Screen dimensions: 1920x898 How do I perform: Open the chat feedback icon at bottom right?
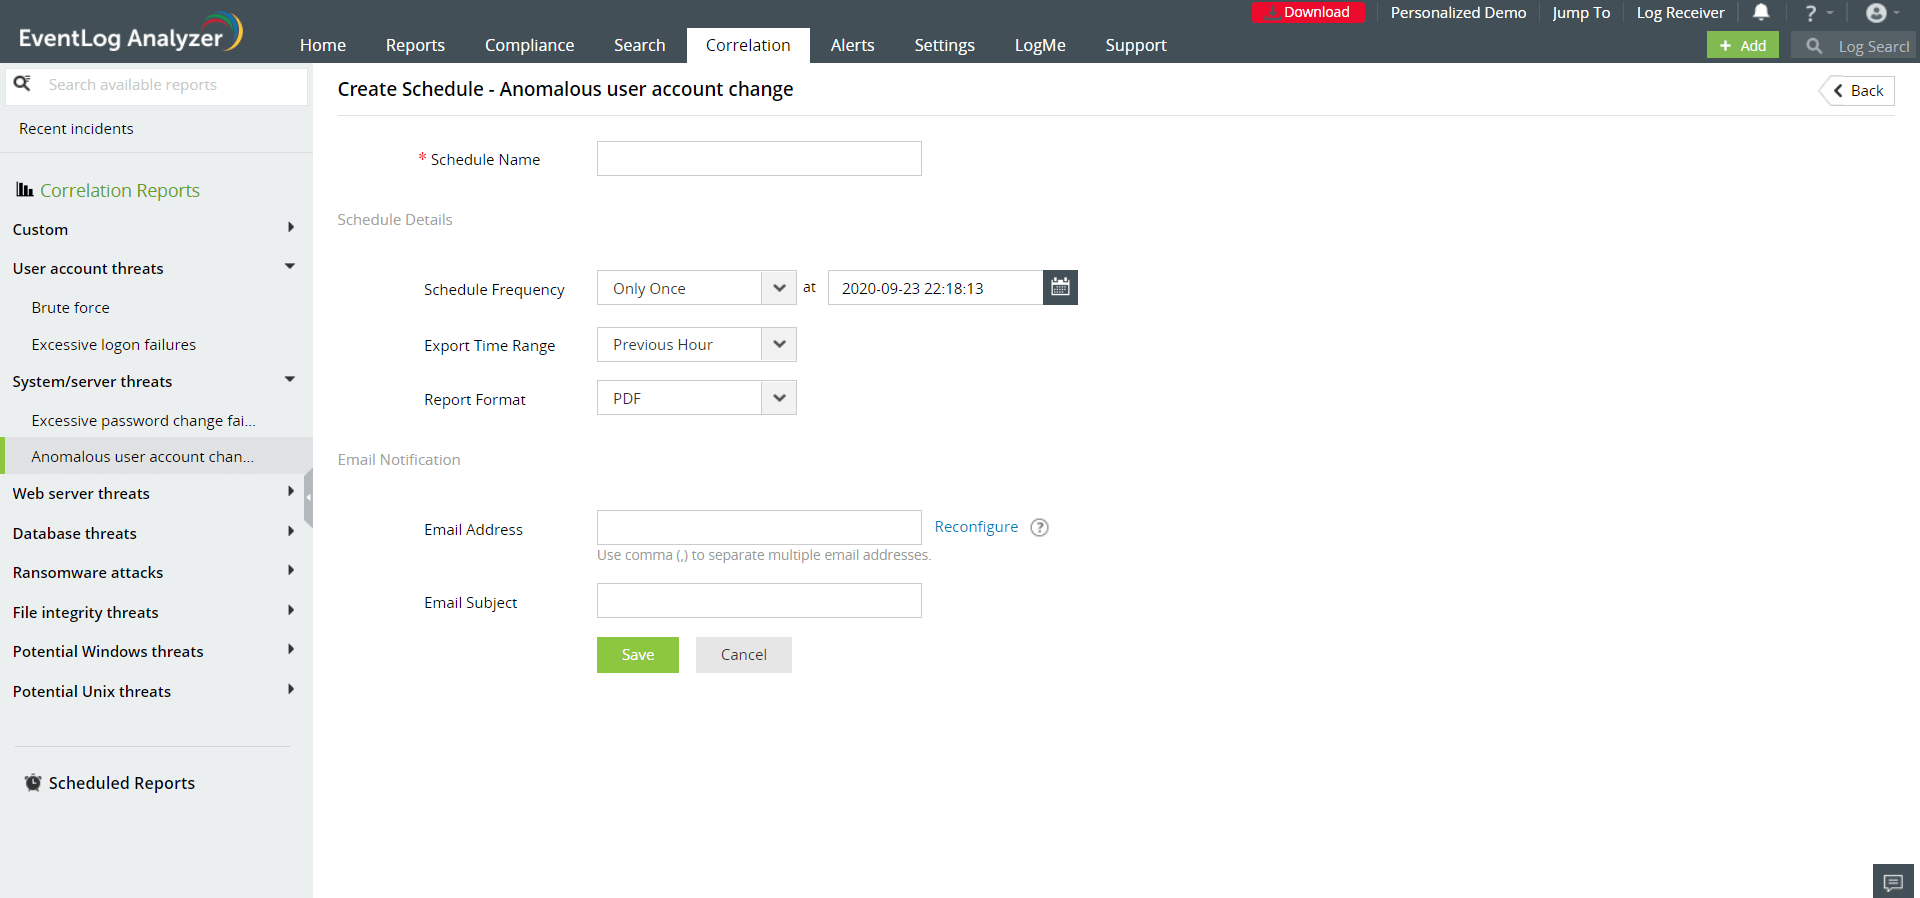1893,881
